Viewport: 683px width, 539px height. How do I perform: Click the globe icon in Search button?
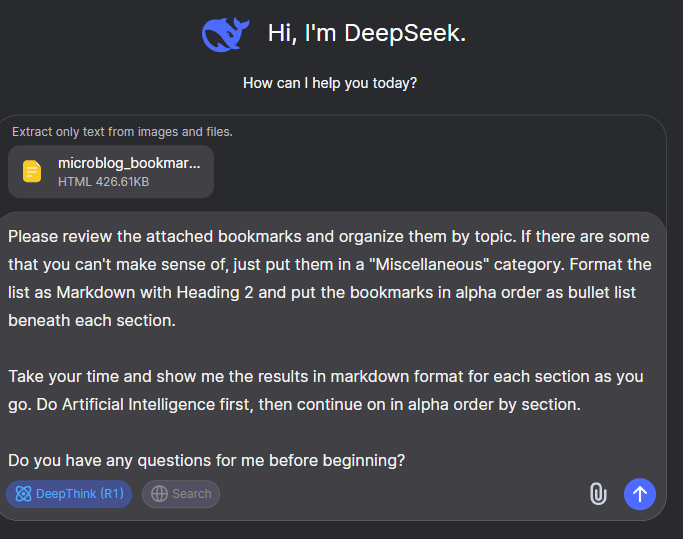click(159, 494)
